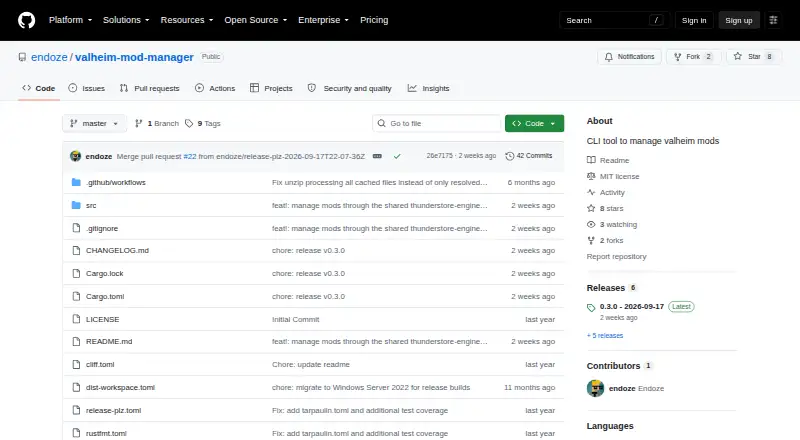800x440 pixels.
Task: Open README.md file
Action: coord(109,341)
